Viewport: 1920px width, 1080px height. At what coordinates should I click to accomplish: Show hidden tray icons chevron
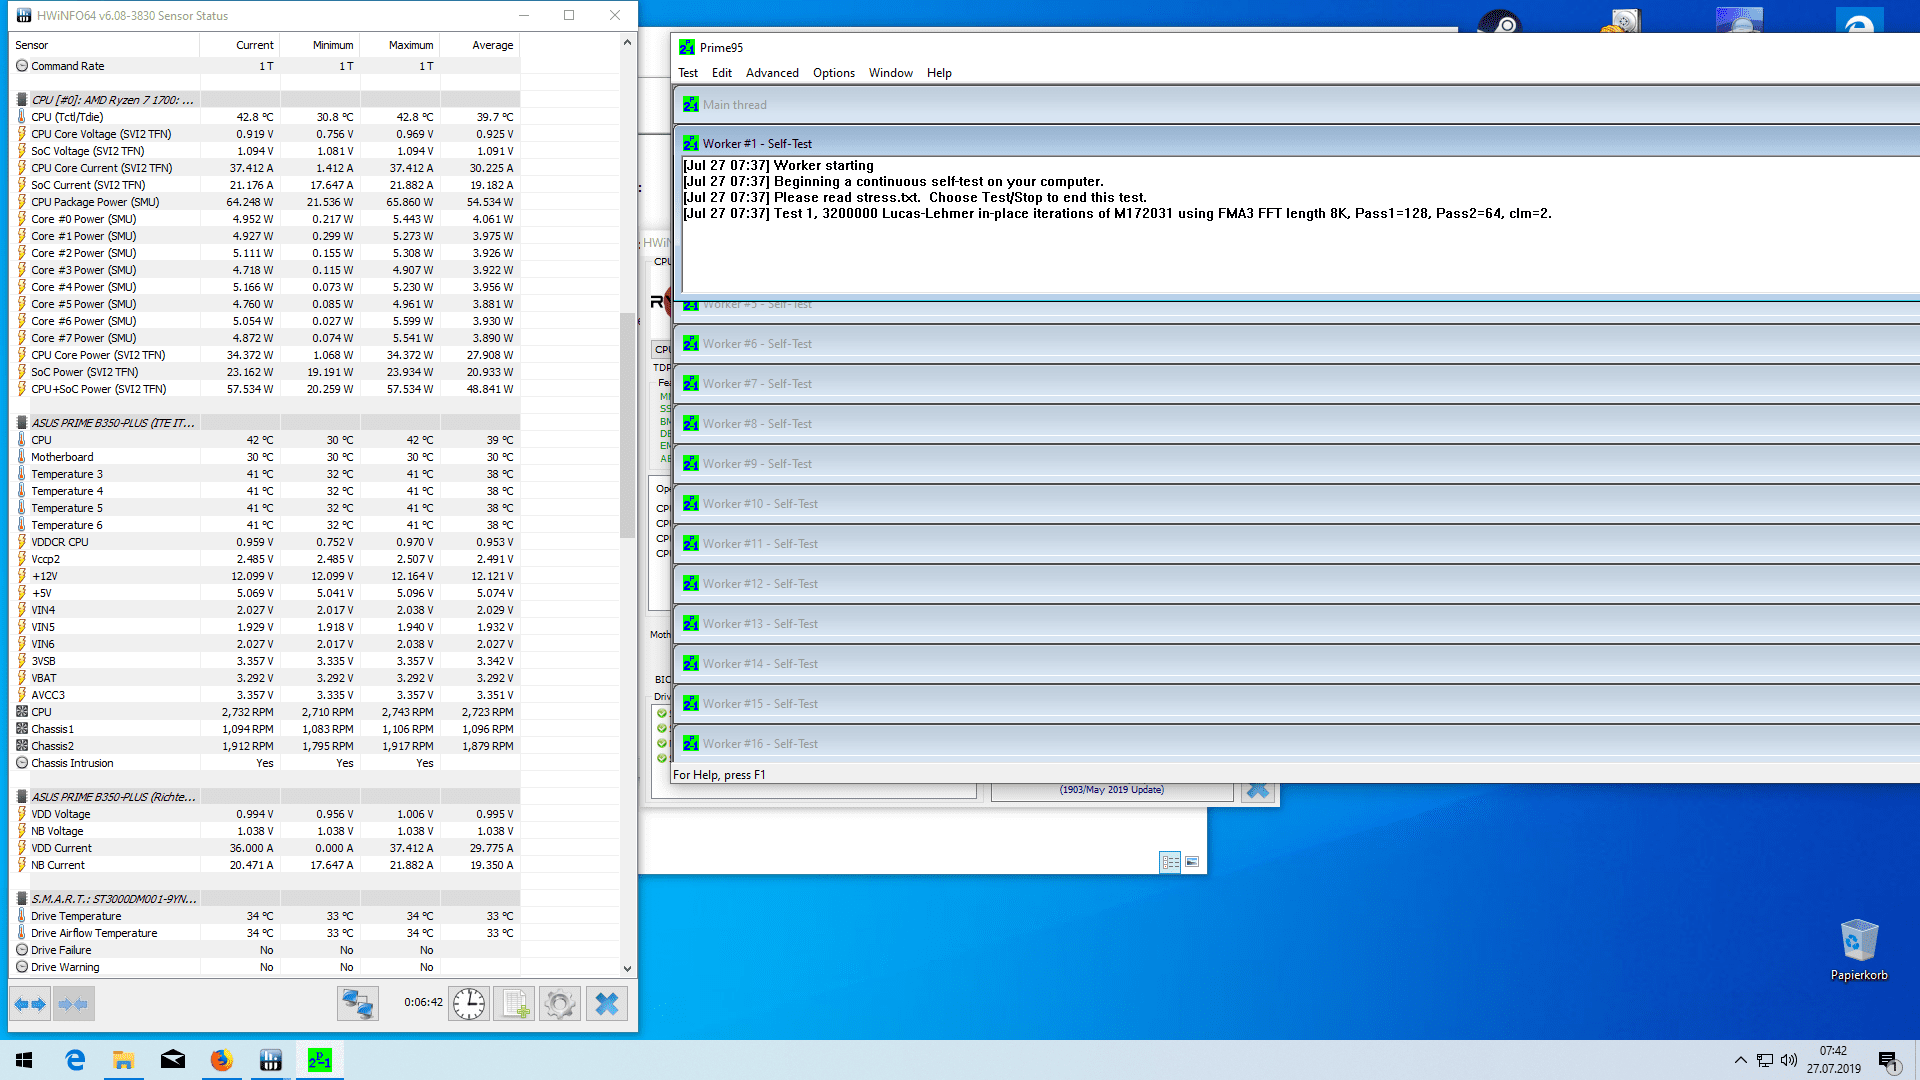point(1740,1060)
